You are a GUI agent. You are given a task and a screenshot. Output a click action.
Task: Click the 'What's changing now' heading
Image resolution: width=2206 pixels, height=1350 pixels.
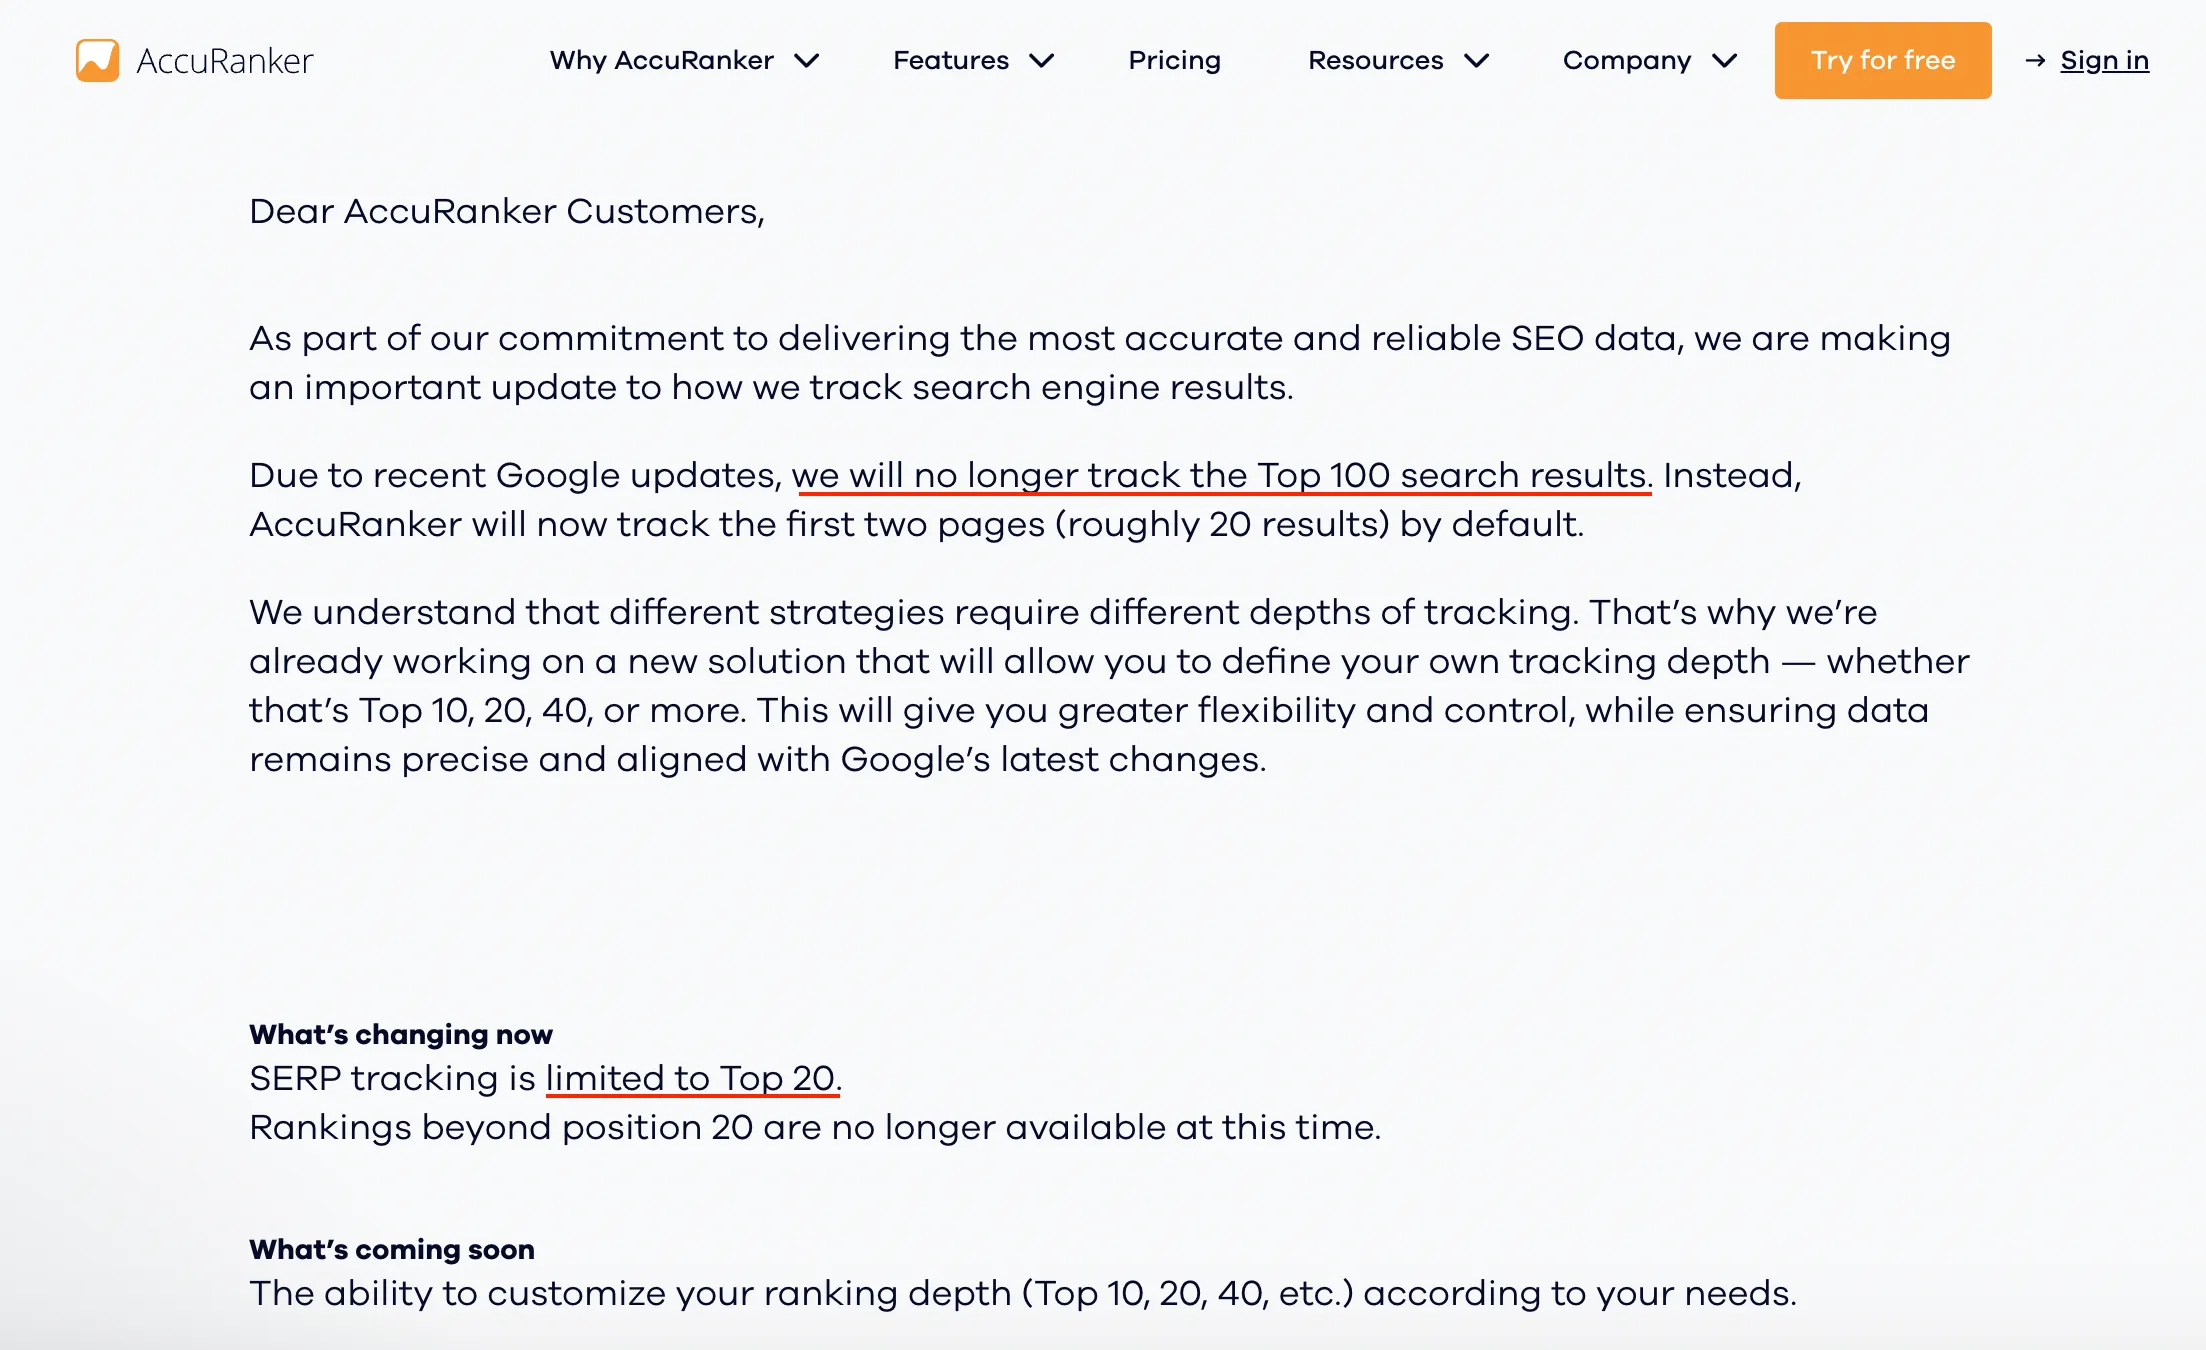coord(400,1034)
